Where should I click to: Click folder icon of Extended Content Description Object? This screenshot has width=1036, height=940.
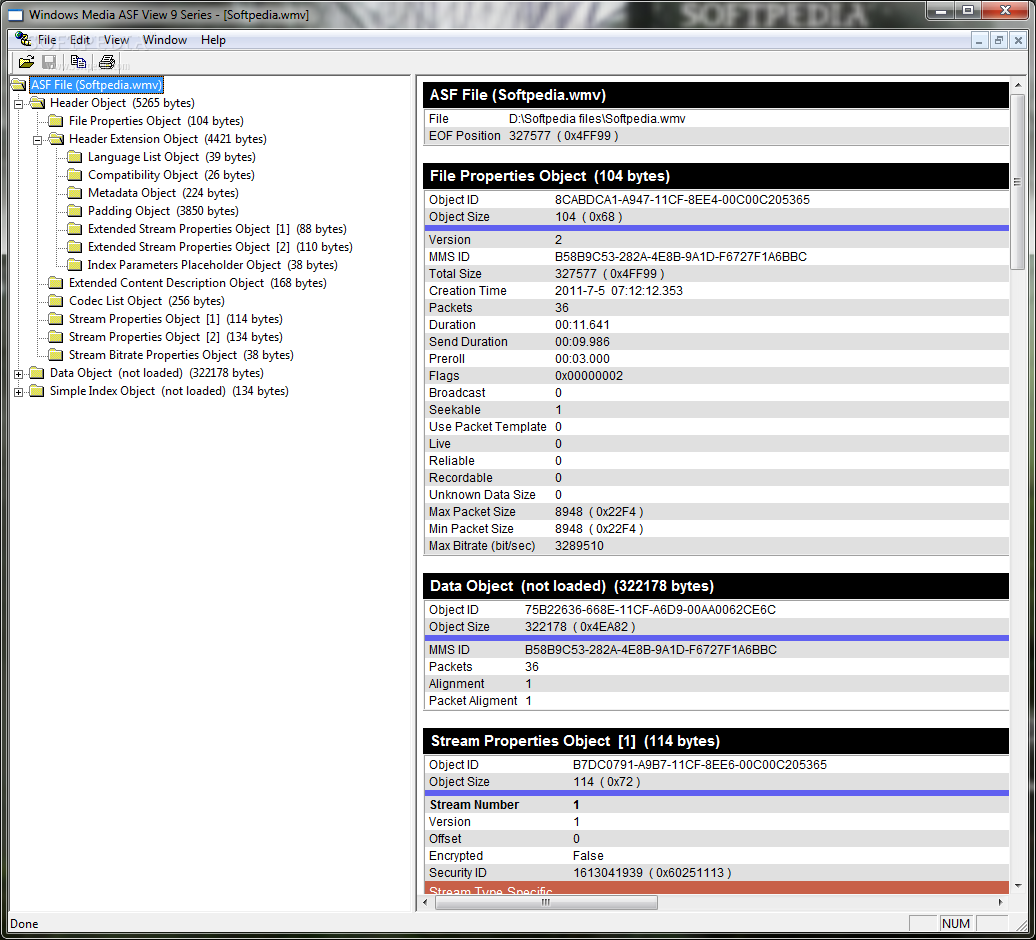(x=56, y=283)
